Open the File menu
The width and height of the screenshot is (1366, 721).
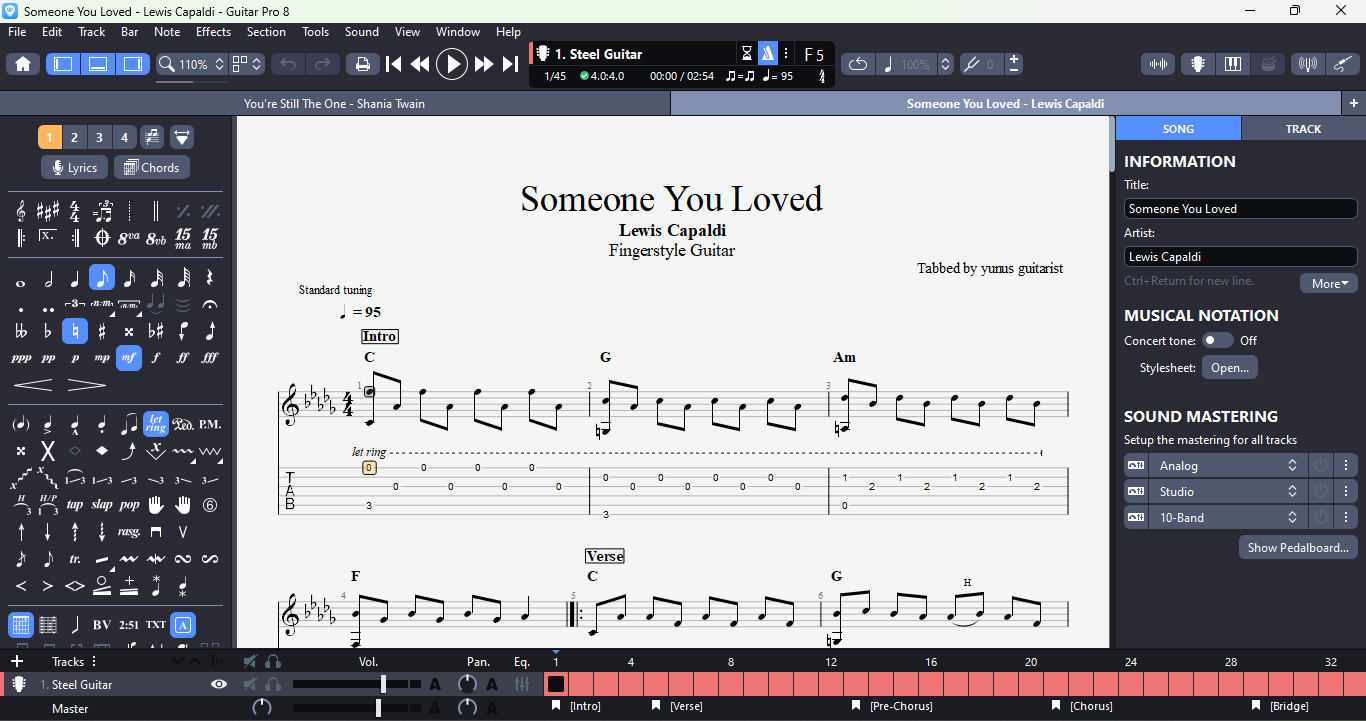(x=18, y=32)
